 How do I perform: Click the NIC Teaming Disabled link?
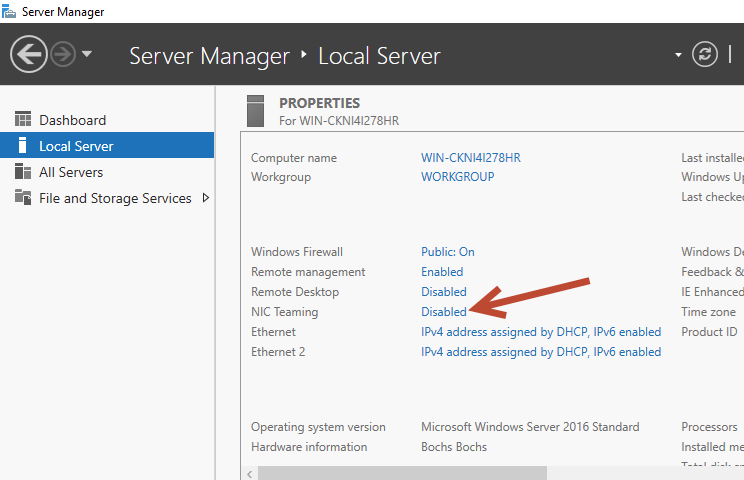[444, 312]
